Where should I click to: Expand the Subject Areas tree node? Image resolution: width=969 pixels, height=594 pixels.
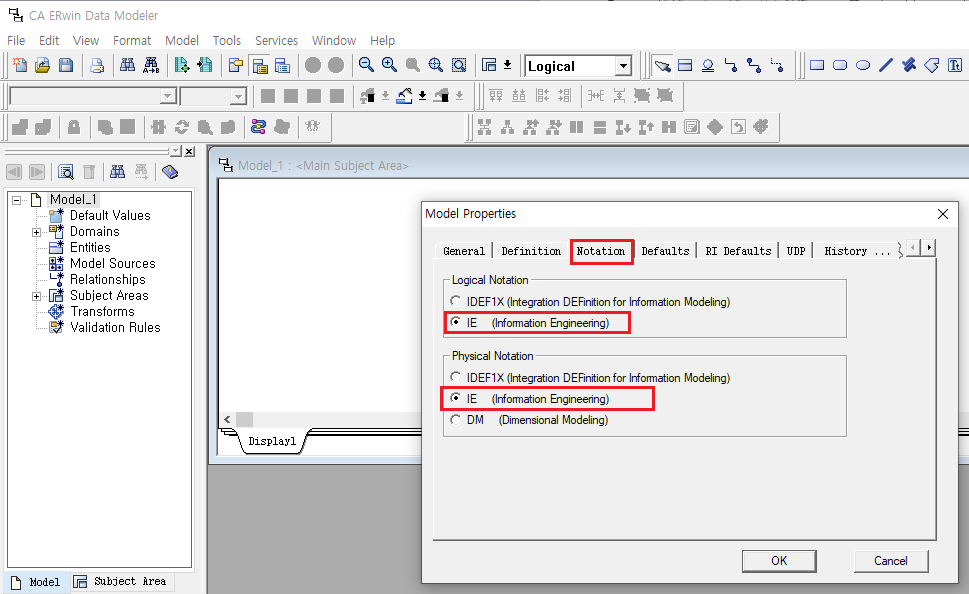(36, 296)
